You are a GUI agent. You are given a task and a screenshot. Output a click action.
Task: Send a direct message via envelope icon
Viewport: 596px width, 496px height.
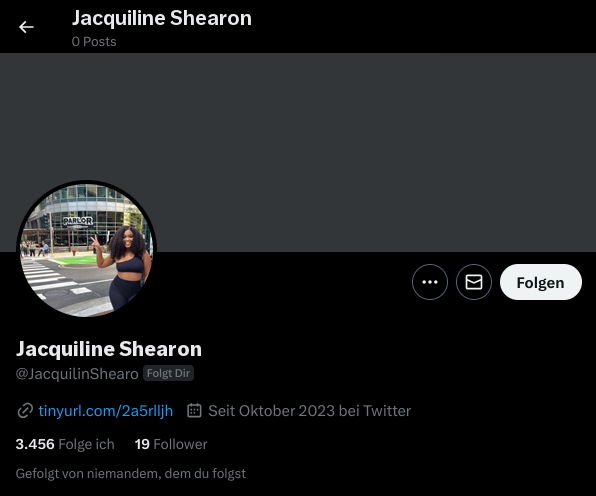(x=474, y=282)
